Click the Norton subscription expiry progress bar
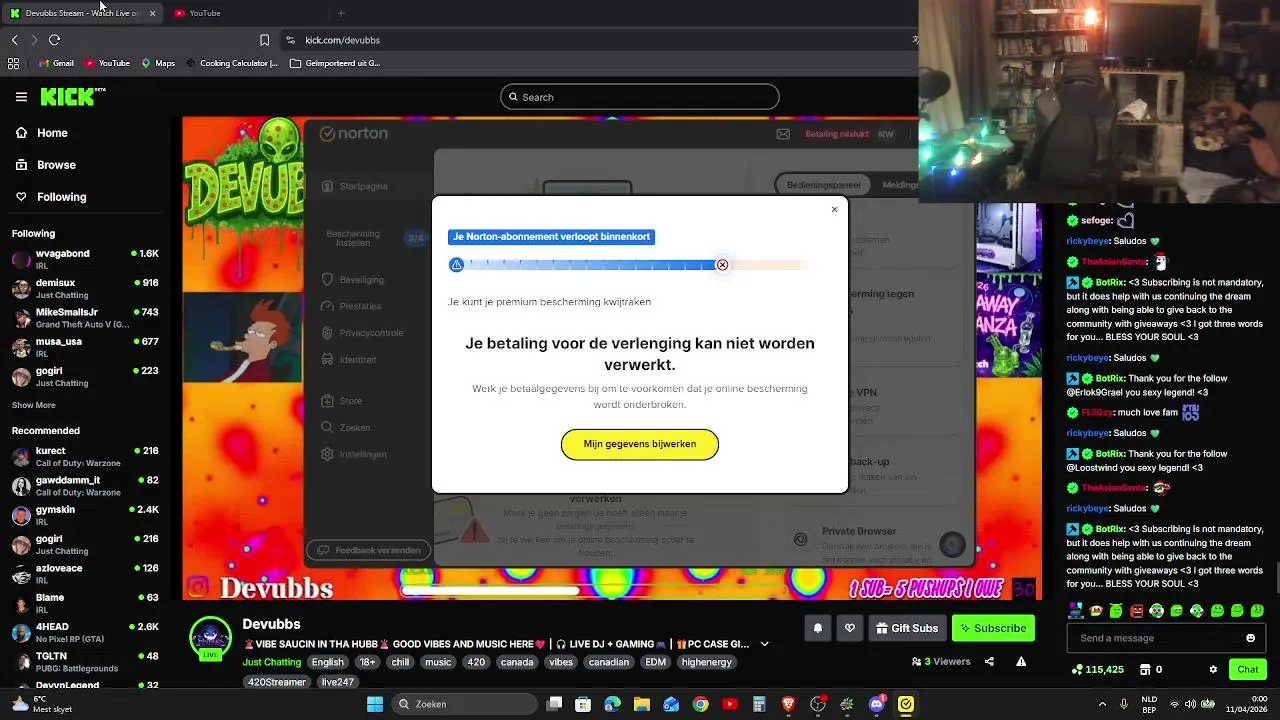 tap(629, 265)
